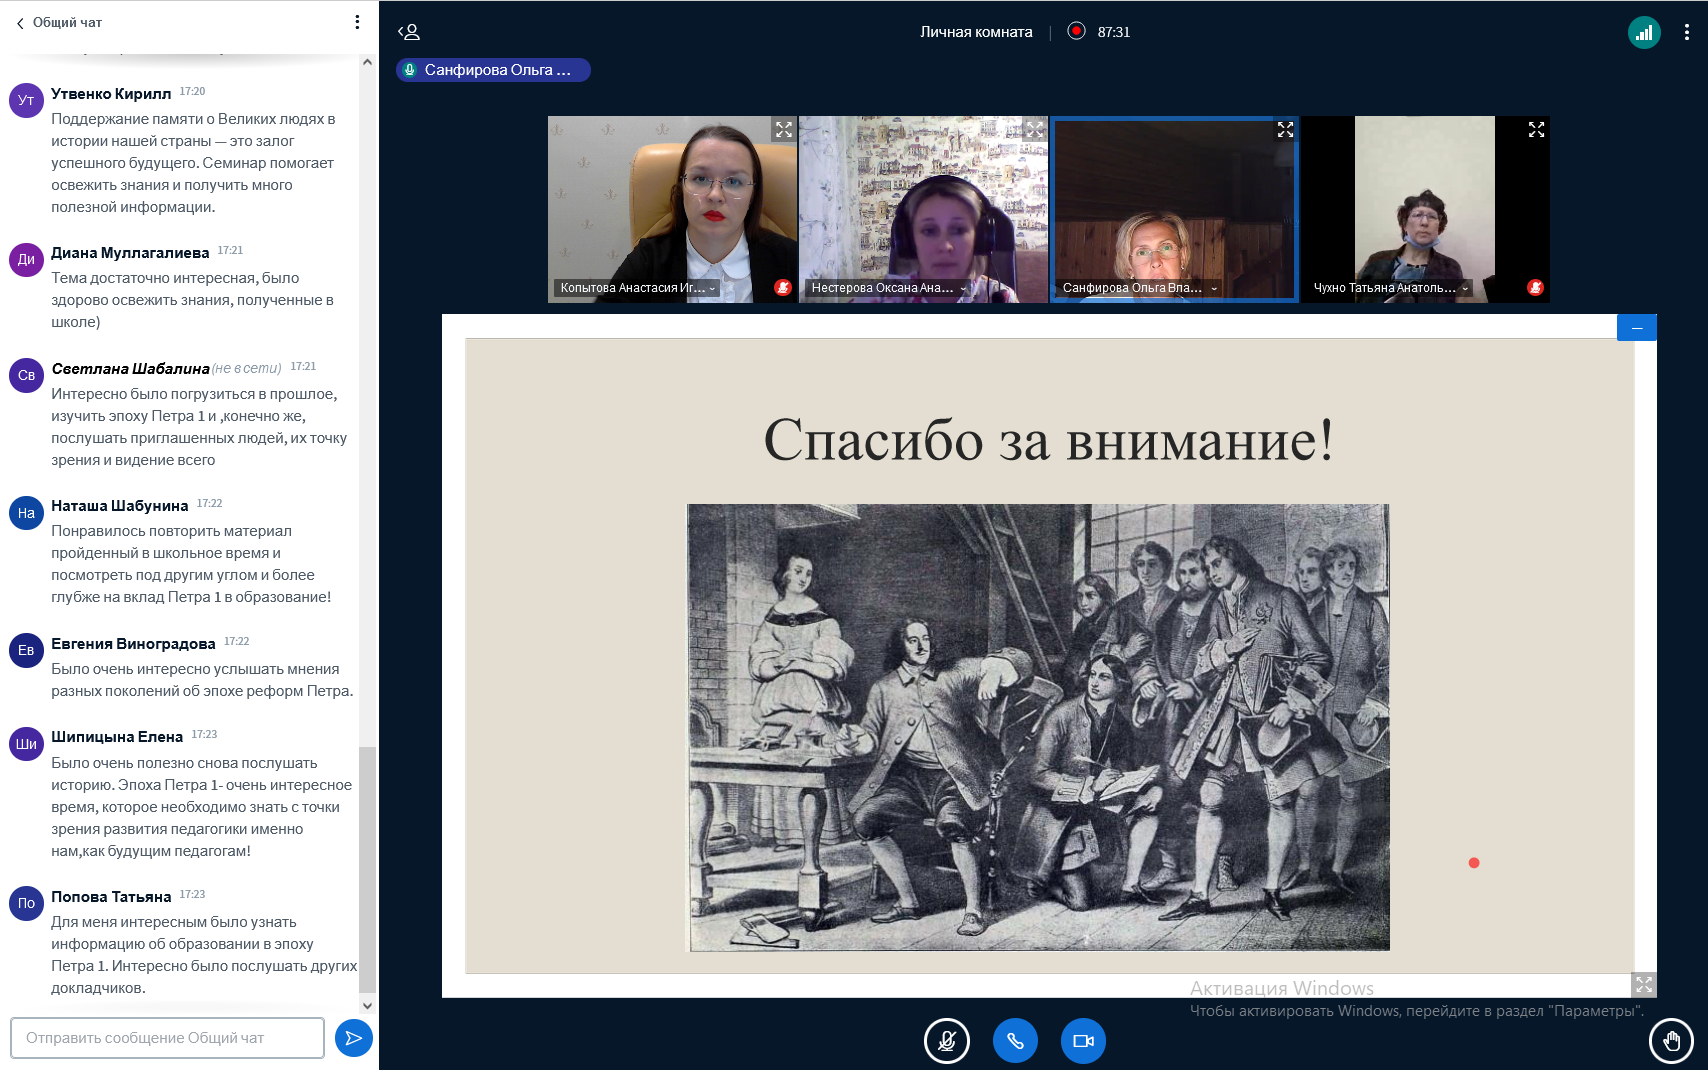Expand Санфирова Ольга video to fullscreen

coord(1286,130)
